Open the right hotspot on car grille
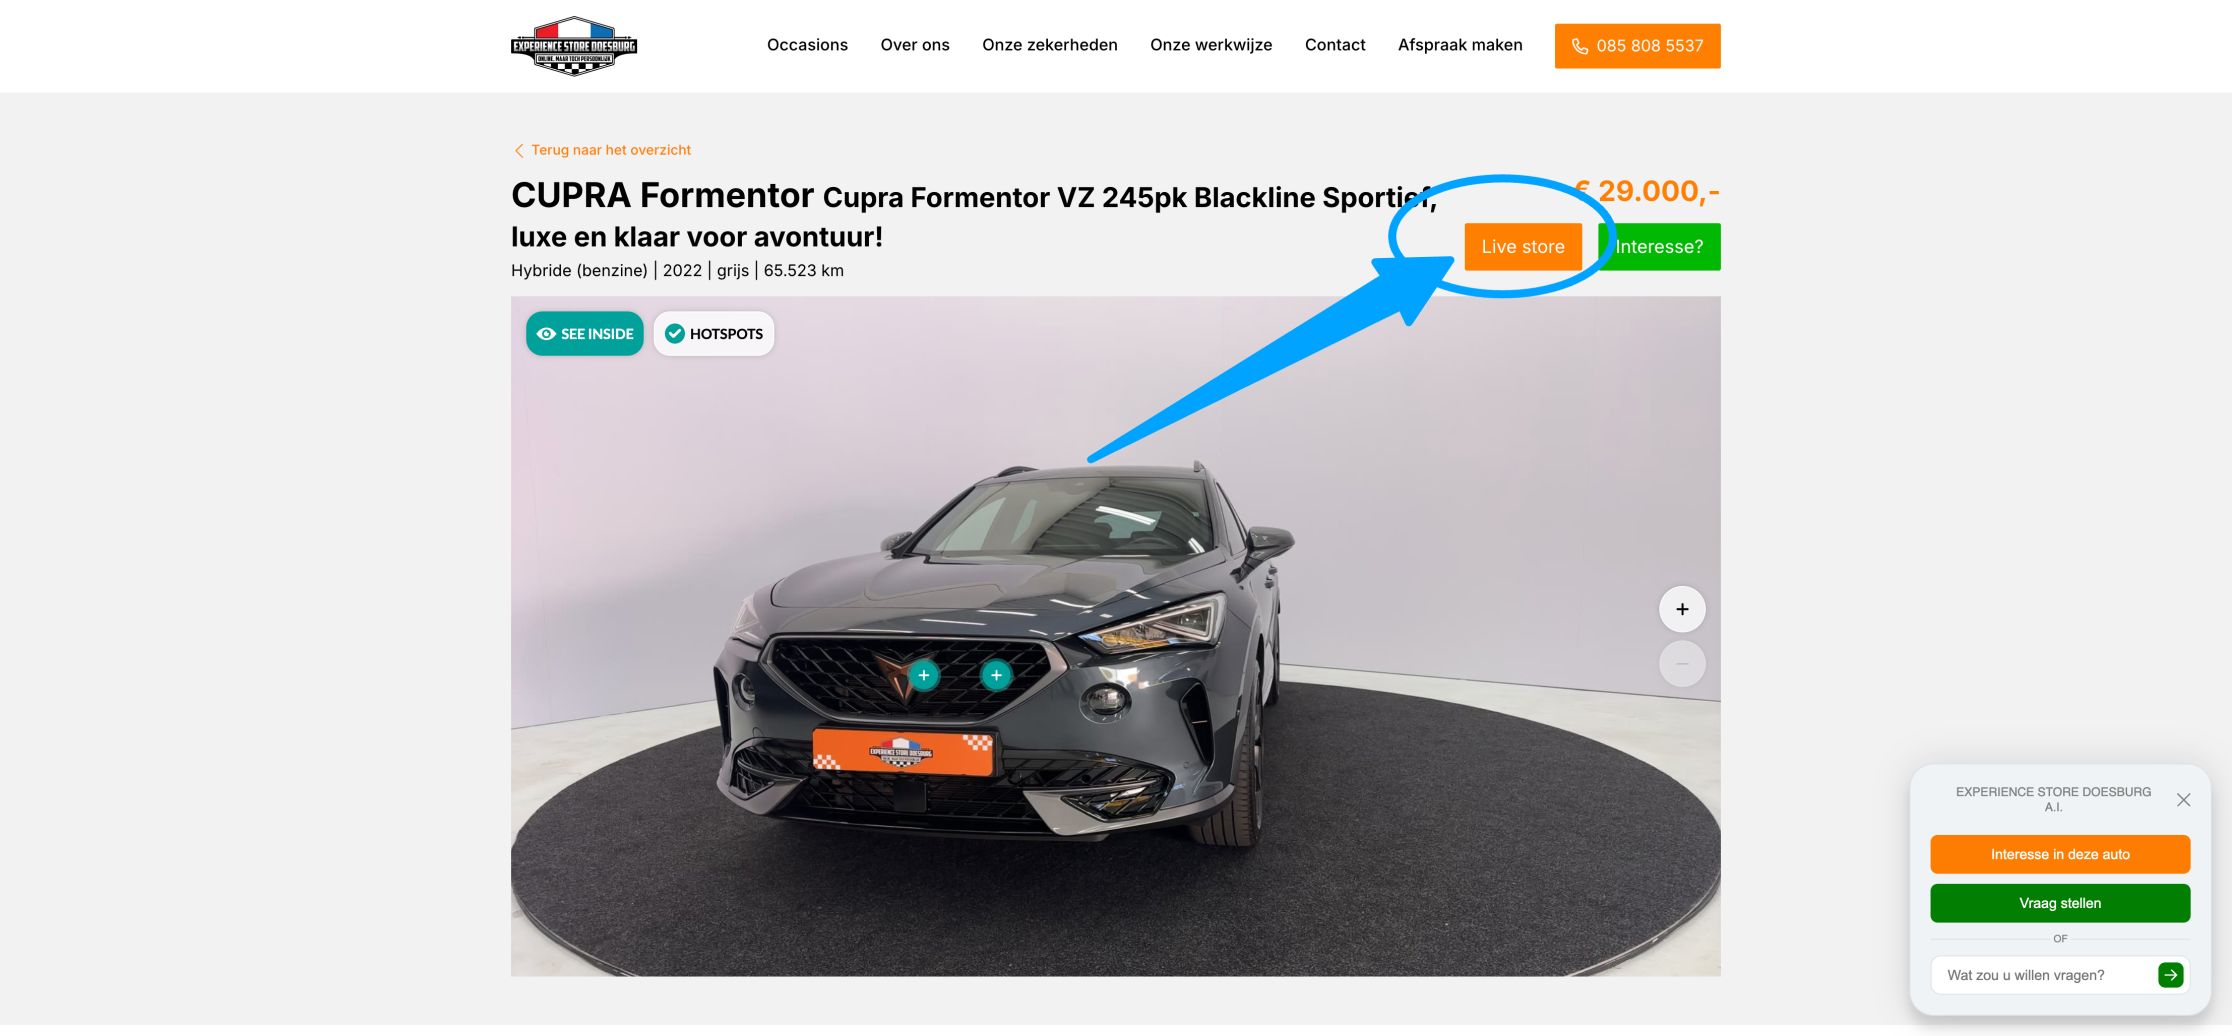This screenshot has width=2232, height=1036. point(996,675)
